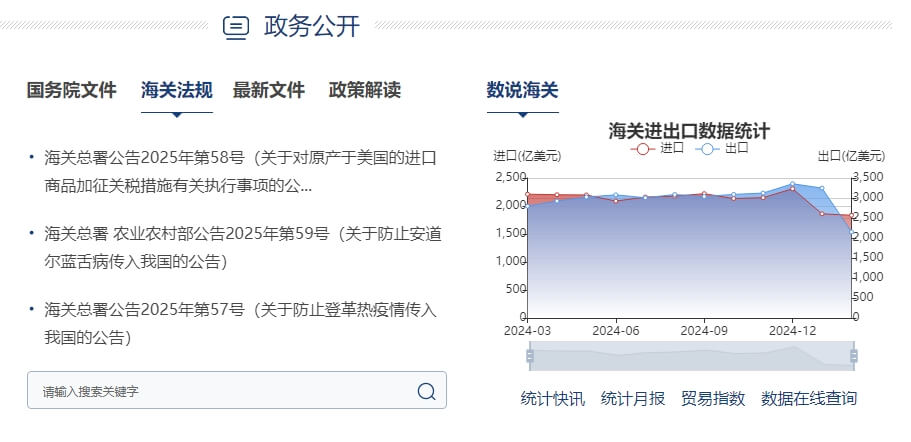Screen dimensions: 911x442
Task: Click the search magnifier icon
Action: 426,391
